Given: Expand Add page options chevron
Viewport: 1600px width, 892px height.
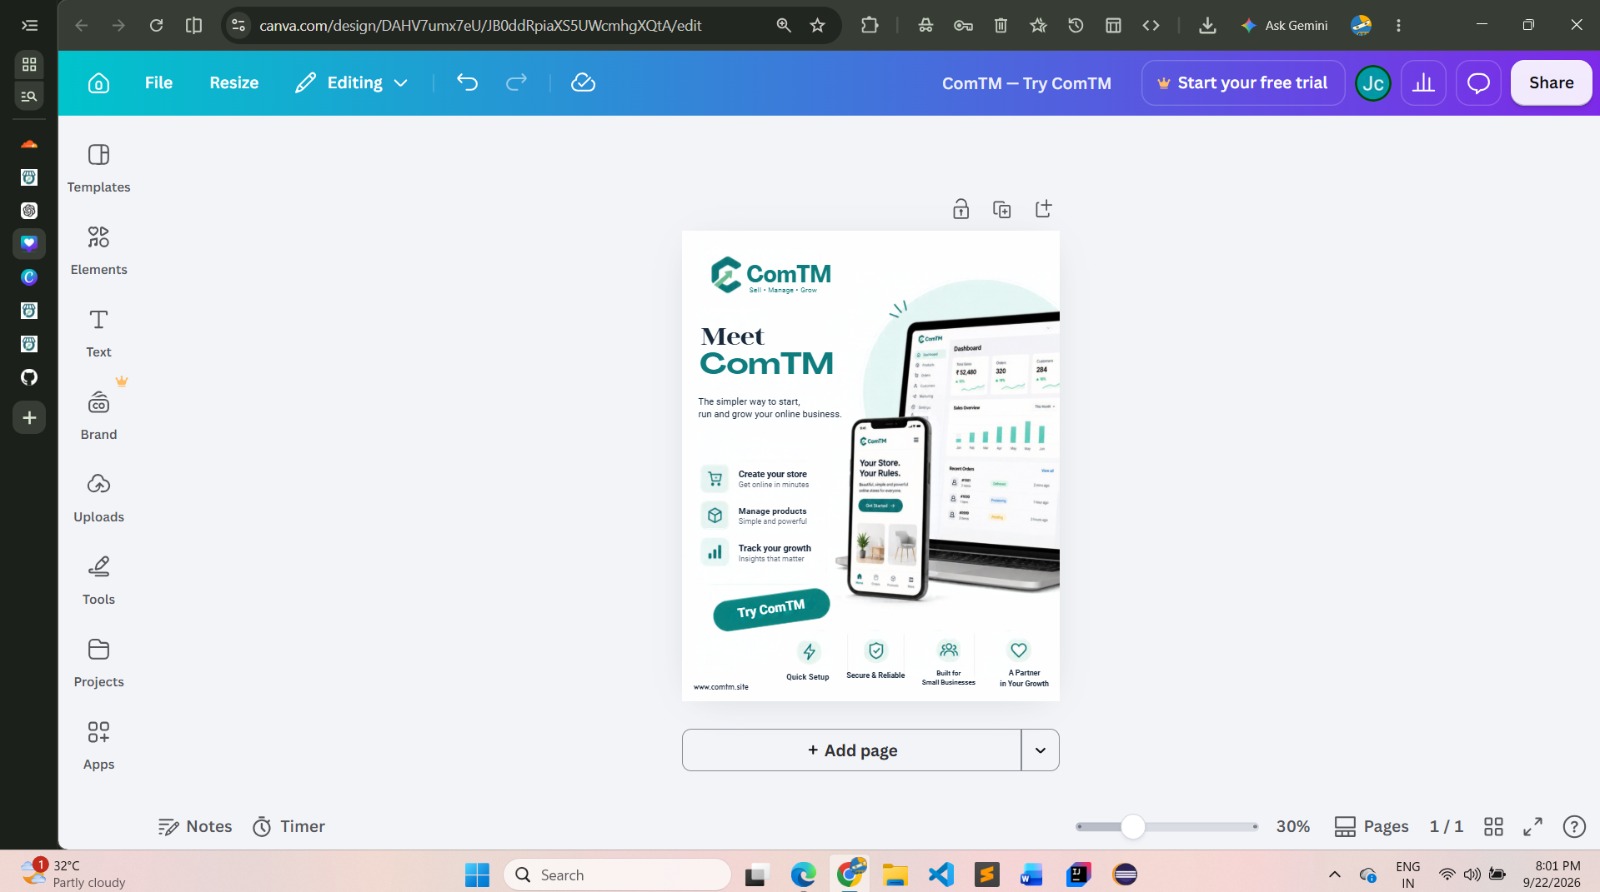Looking at the screenshot, I should click(1040, 750).
